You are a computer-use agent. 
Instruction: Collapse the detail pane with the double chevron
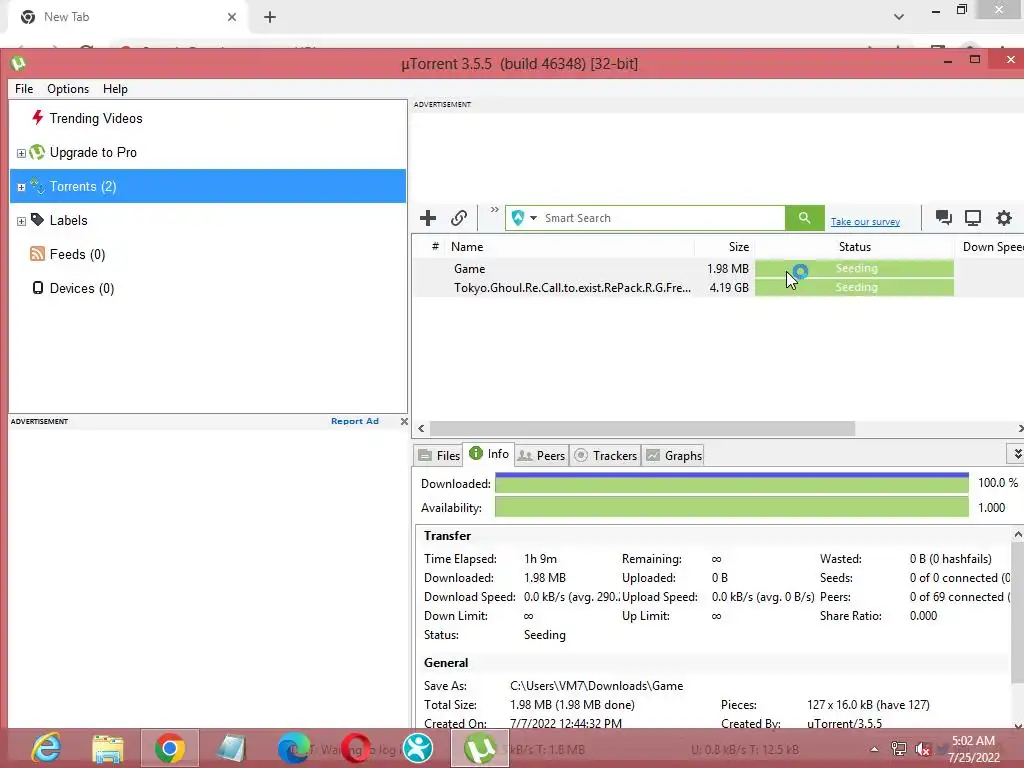tap(1016, 453)
